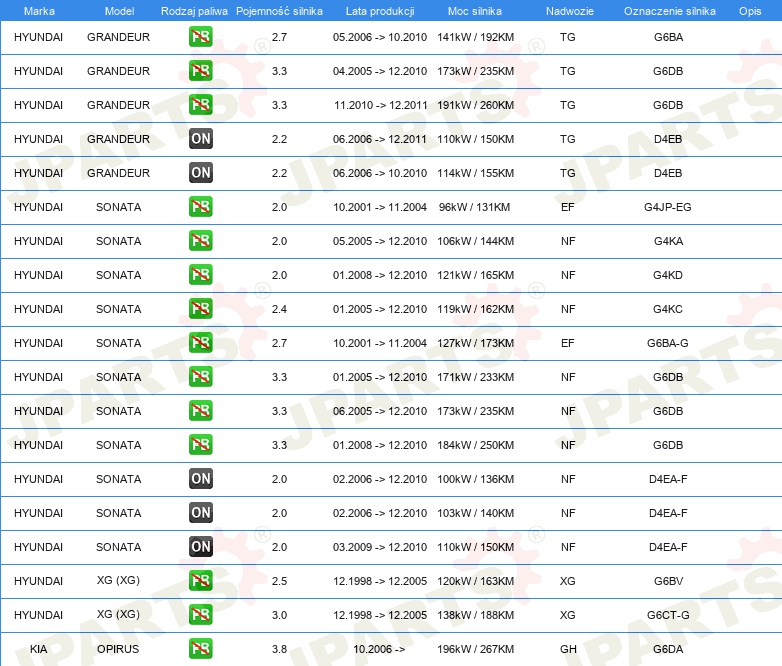Screen dimensions: 782x666
Task: Click power value 119kW / 162KM
Action: pos(475,309)
